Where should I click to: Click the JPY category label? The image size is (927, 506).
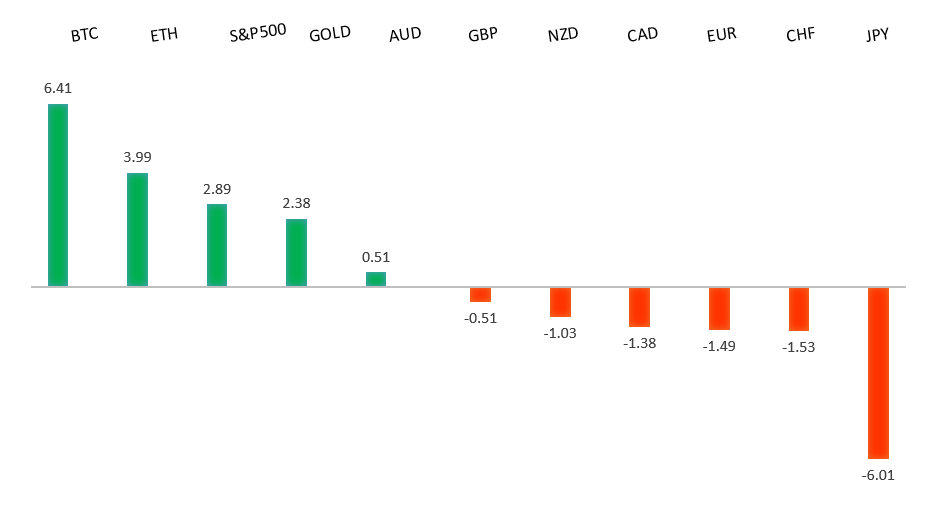[878, 35]
